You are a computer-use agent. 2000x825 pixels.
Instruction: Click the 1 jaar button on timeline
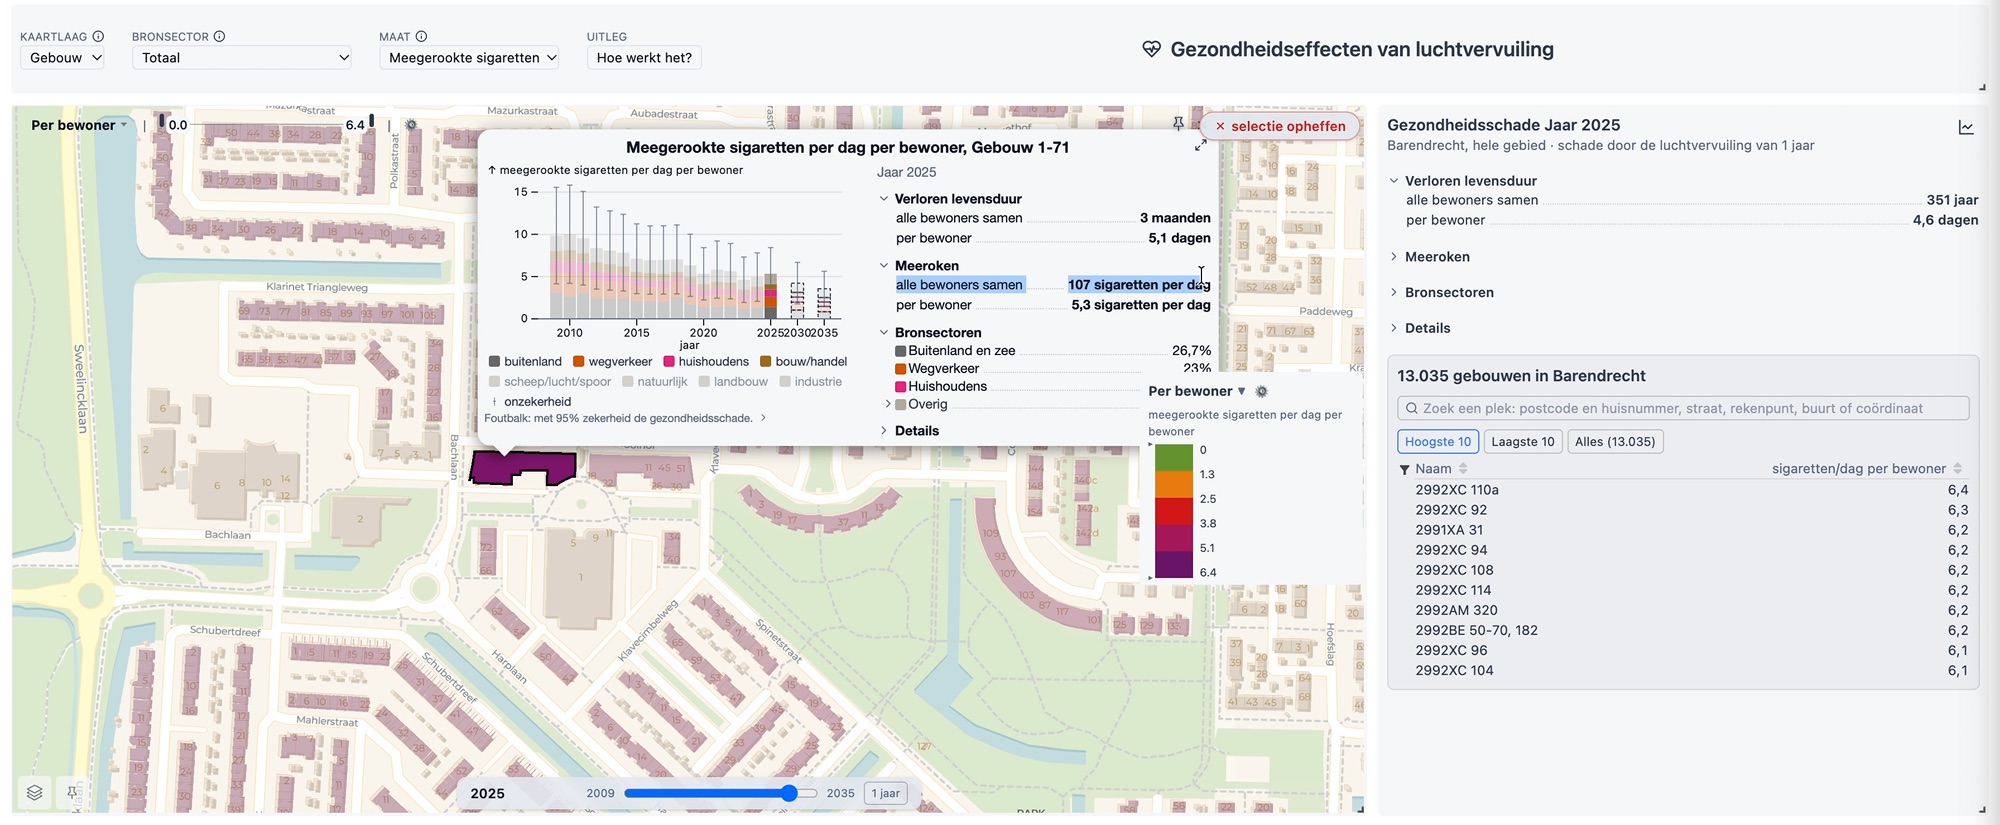[x=886, y=793]
